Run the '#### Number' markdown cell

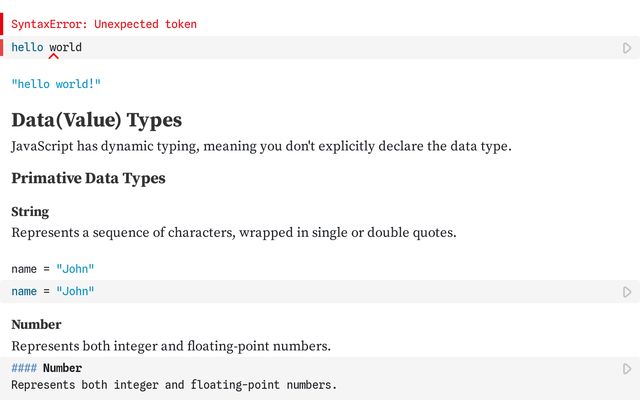tap(627, 369)
